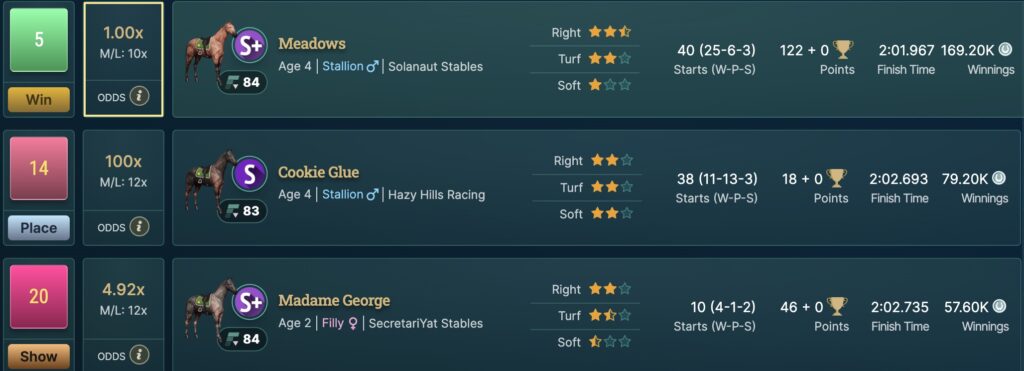Open odds info icon for Meadows
1024x371 pixels.
[138, 97]
